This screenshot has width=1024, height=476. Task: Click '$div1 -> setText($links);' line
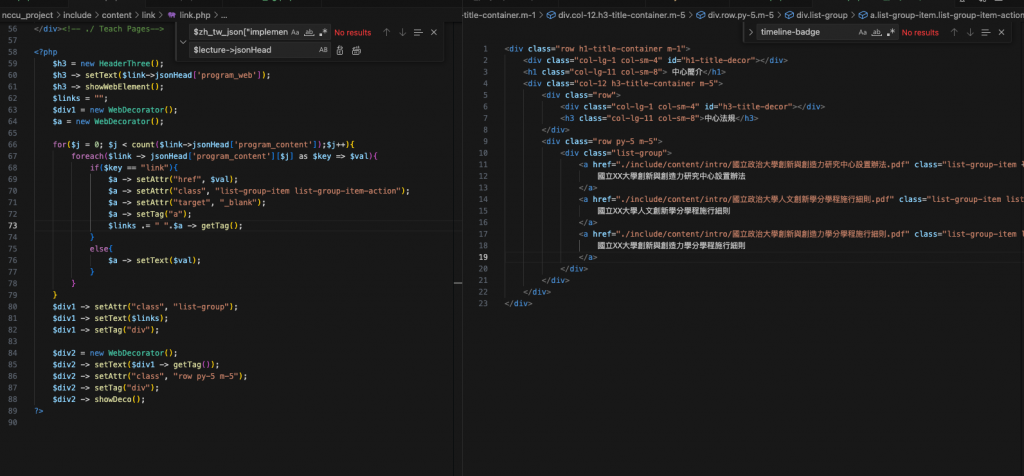pyautogui.click(x=110, y=318)
